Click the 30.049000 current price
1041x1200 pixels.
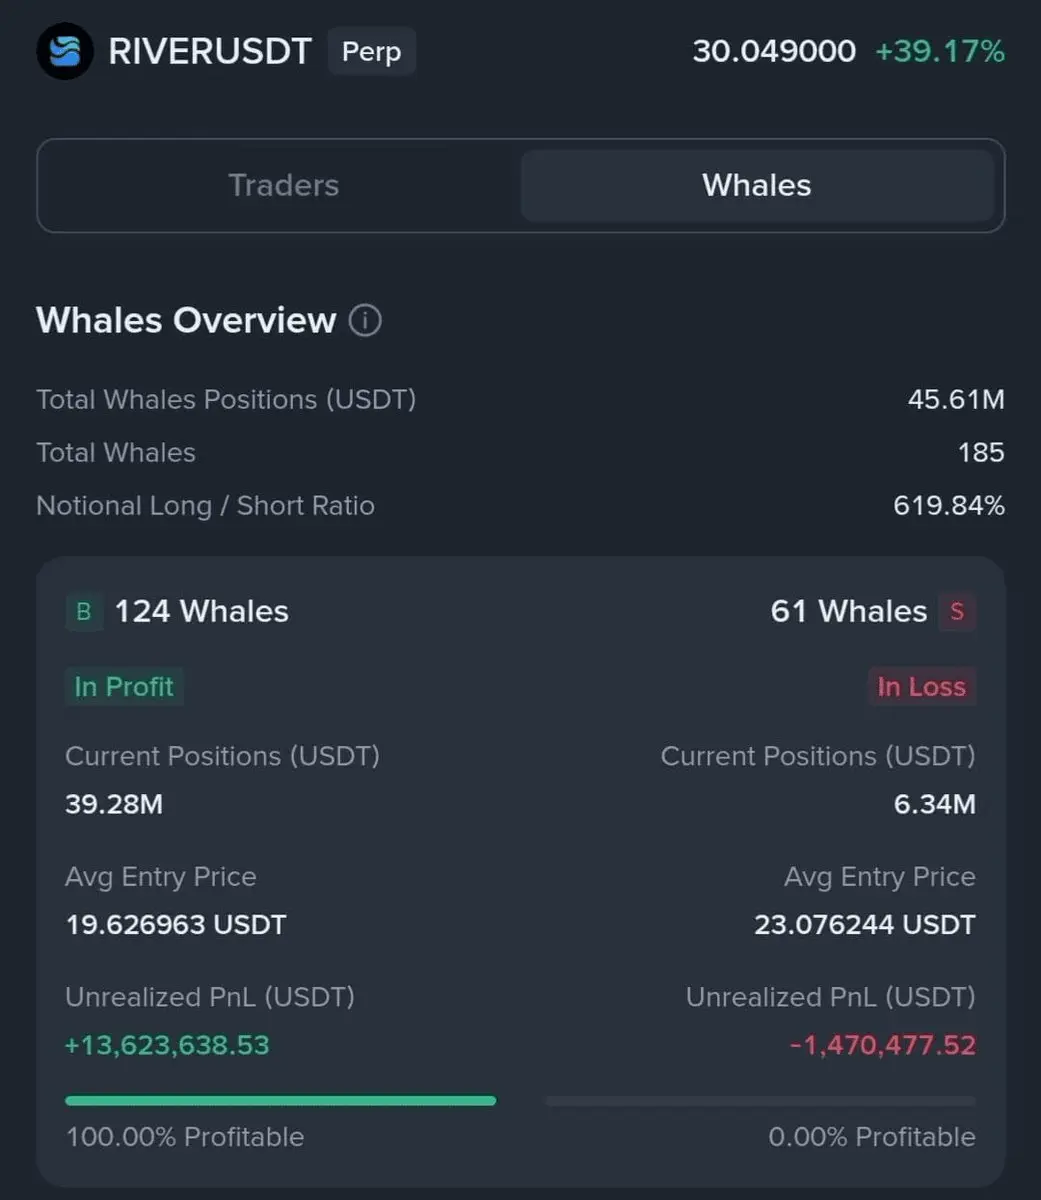(x=774, y=51)
